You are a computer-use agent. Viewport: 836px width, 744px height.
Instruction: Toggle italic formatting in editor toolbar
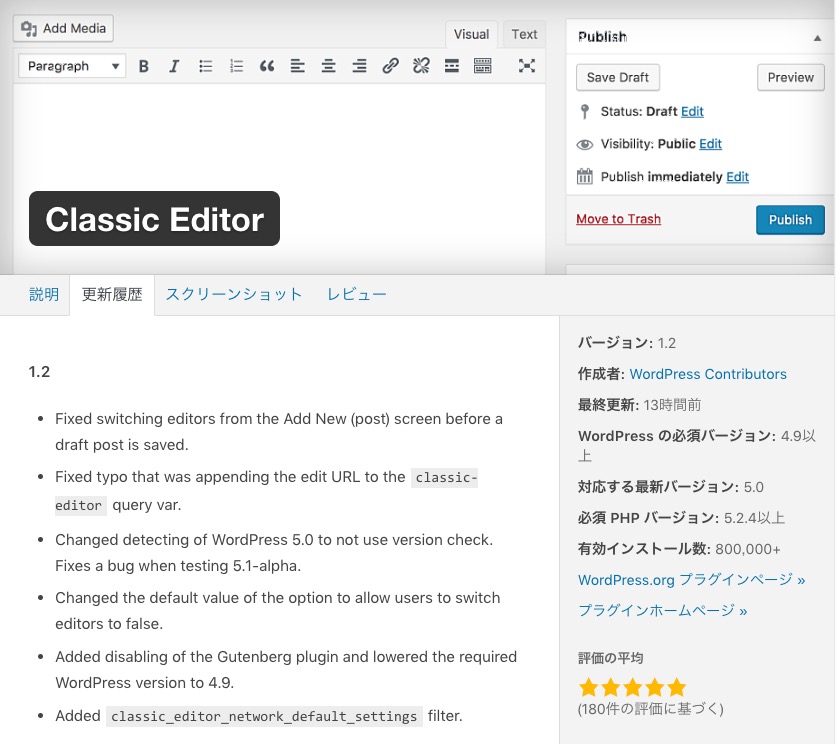pyautogui.click(x=174, y=66)
